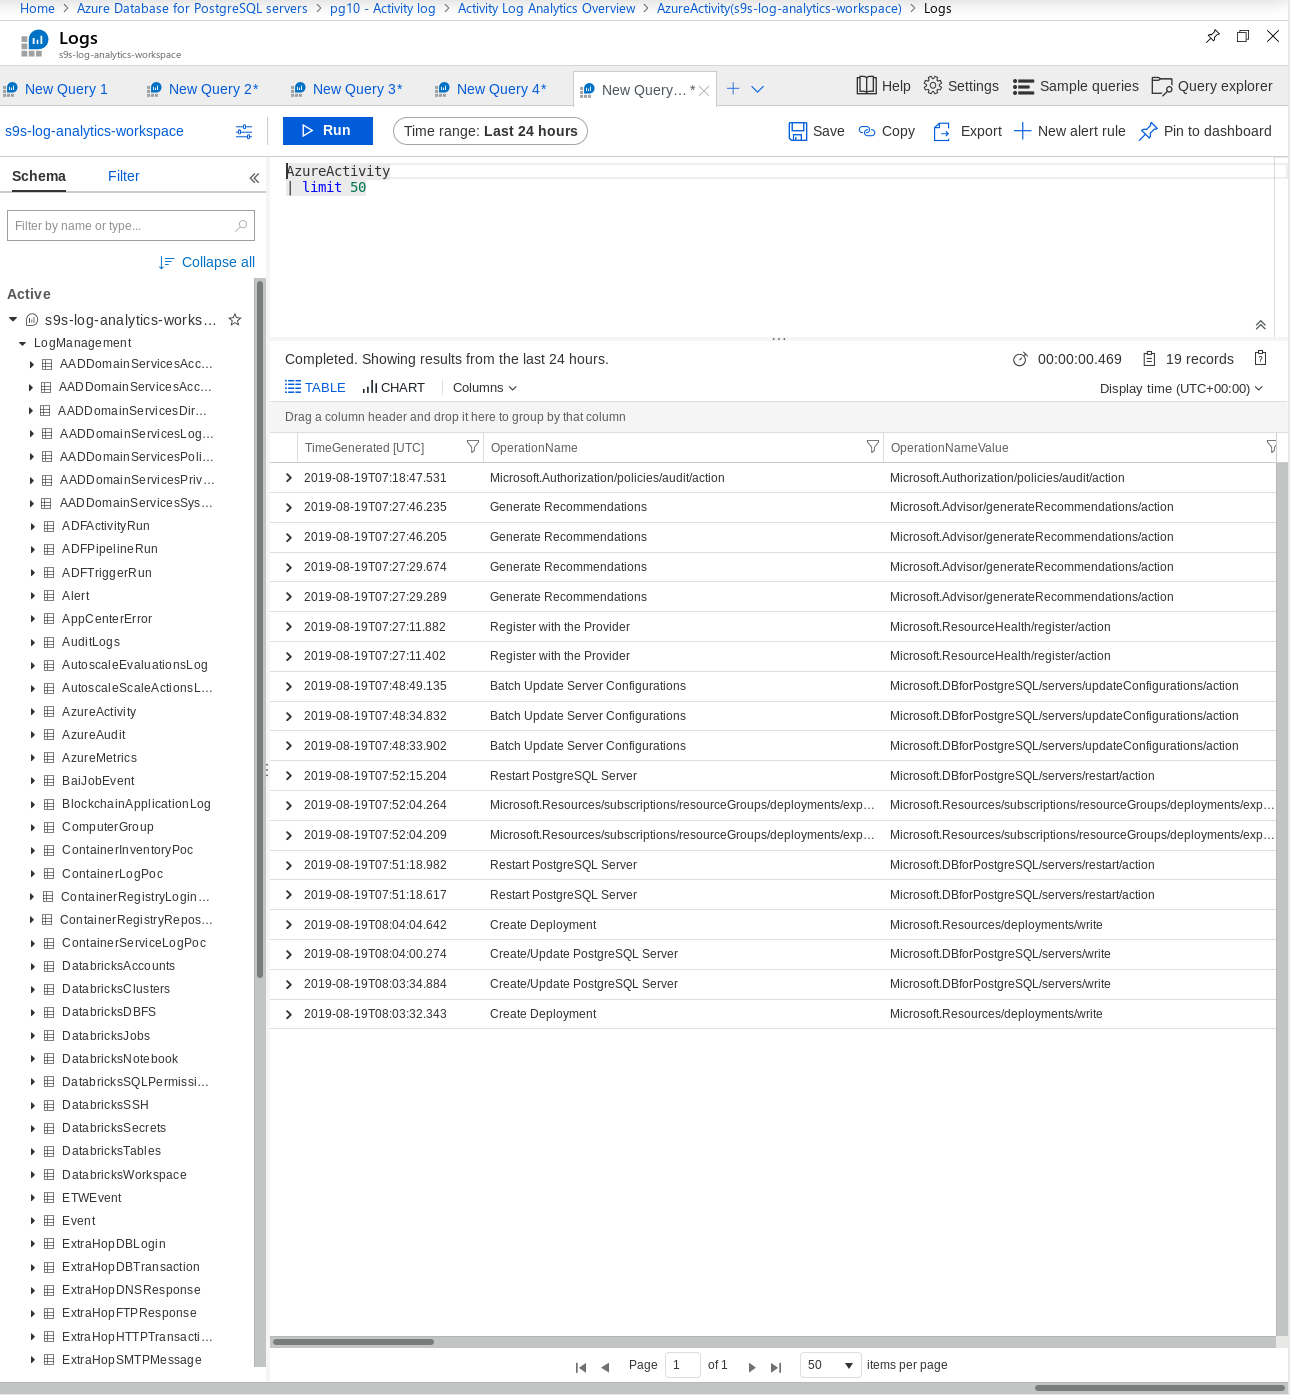The height and width of the screenshot is (1395, 1290).
Task: Expand the DatabricksJobs table node
Action: 32,1036
